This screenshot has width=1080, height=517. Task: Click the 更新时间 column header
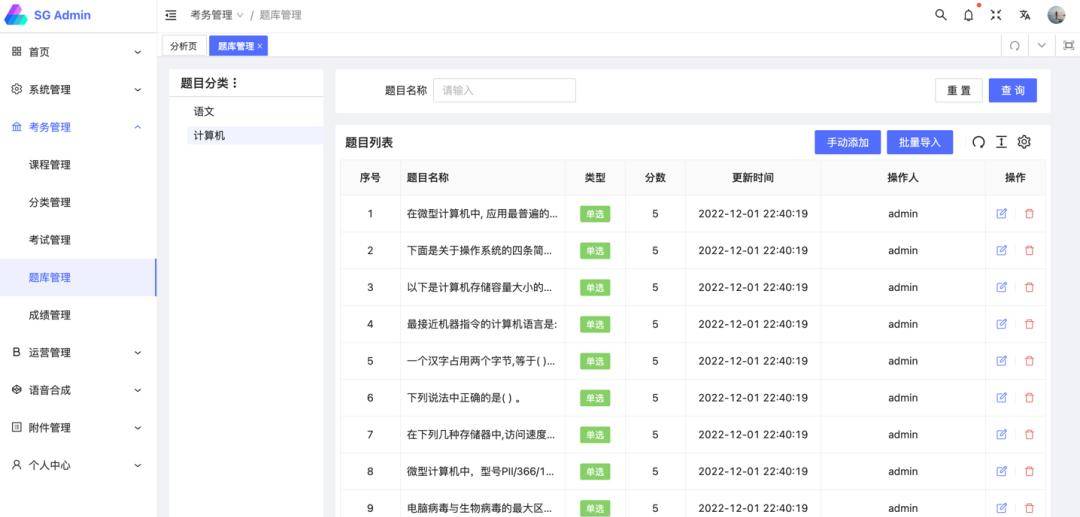[x=753, y=178]
